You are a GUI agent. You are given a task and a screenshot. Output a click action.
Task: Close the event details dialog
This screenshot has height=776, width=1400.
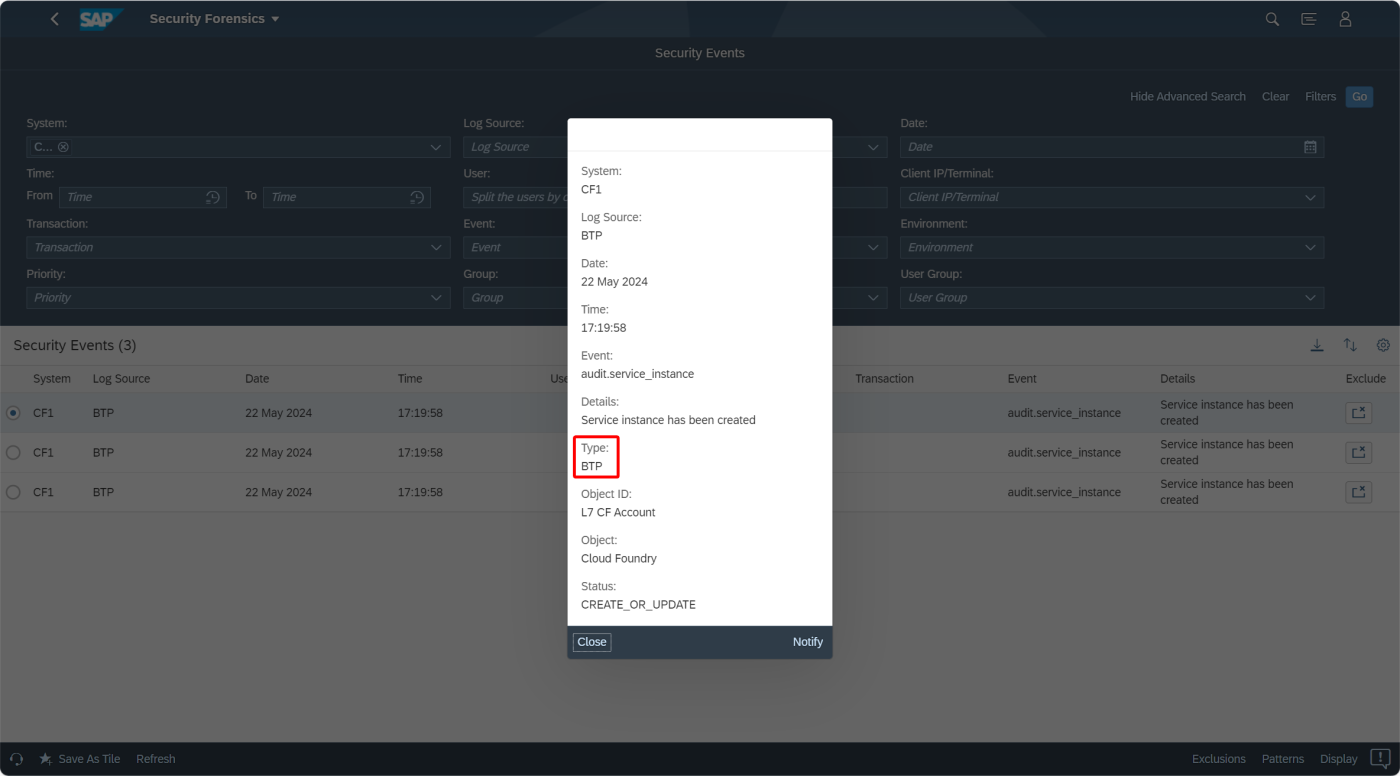[591, 641]
